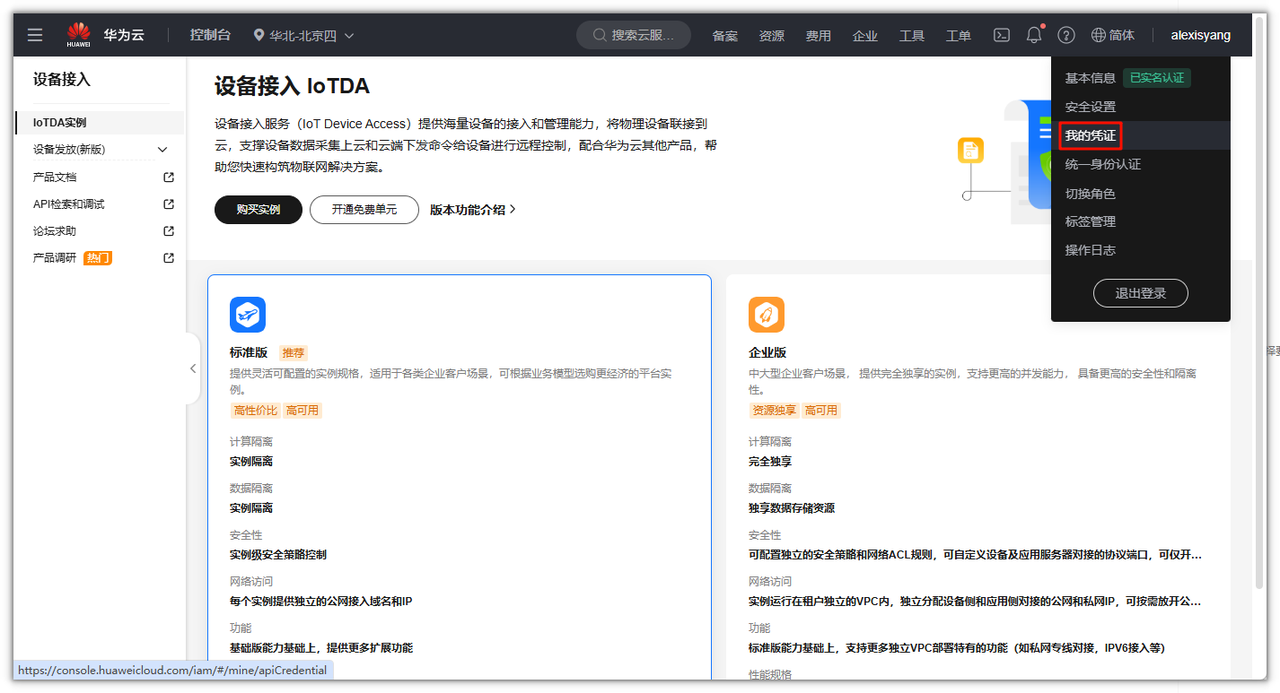Click the 购买实例 button
1280x693 pixels.
point(258,210)
